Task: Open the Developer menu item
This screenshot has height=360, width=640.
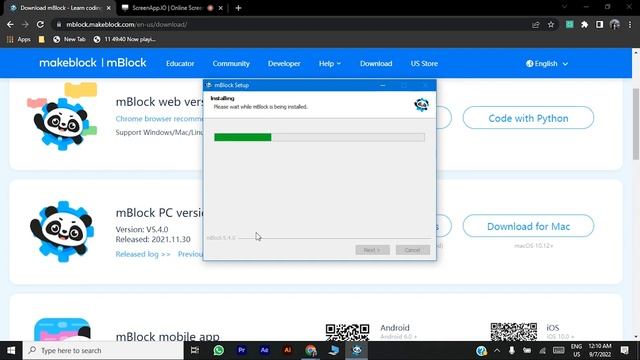Action: 284,64
